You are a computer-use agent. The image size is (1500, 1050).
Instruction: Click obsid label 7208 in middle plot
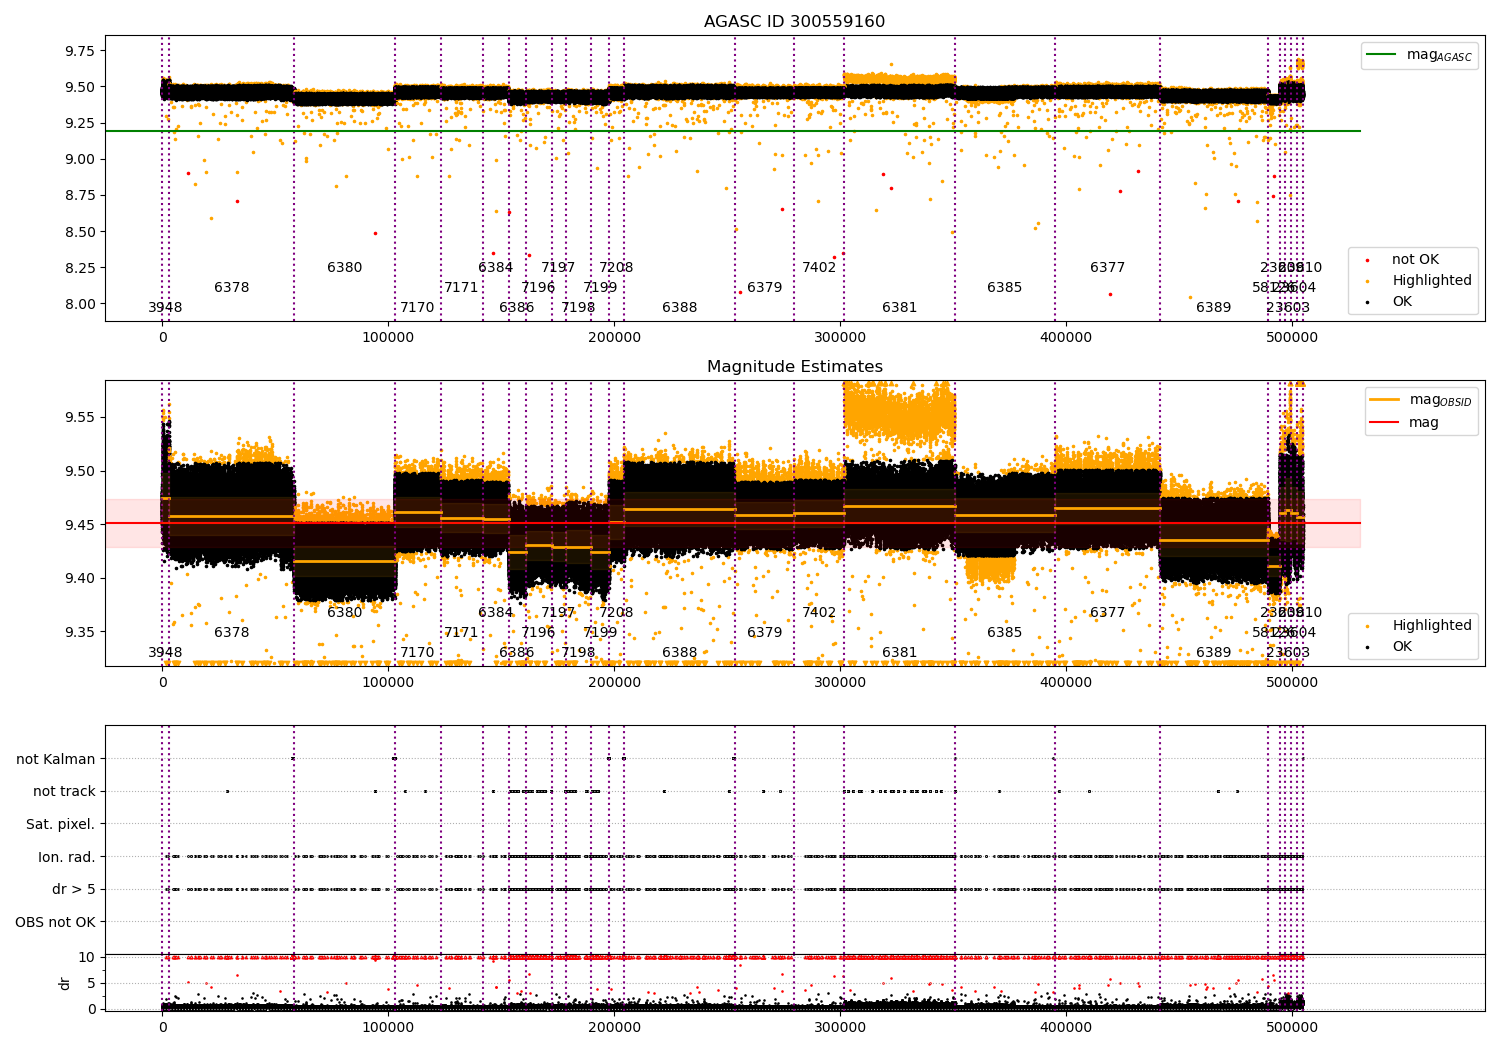616,613
